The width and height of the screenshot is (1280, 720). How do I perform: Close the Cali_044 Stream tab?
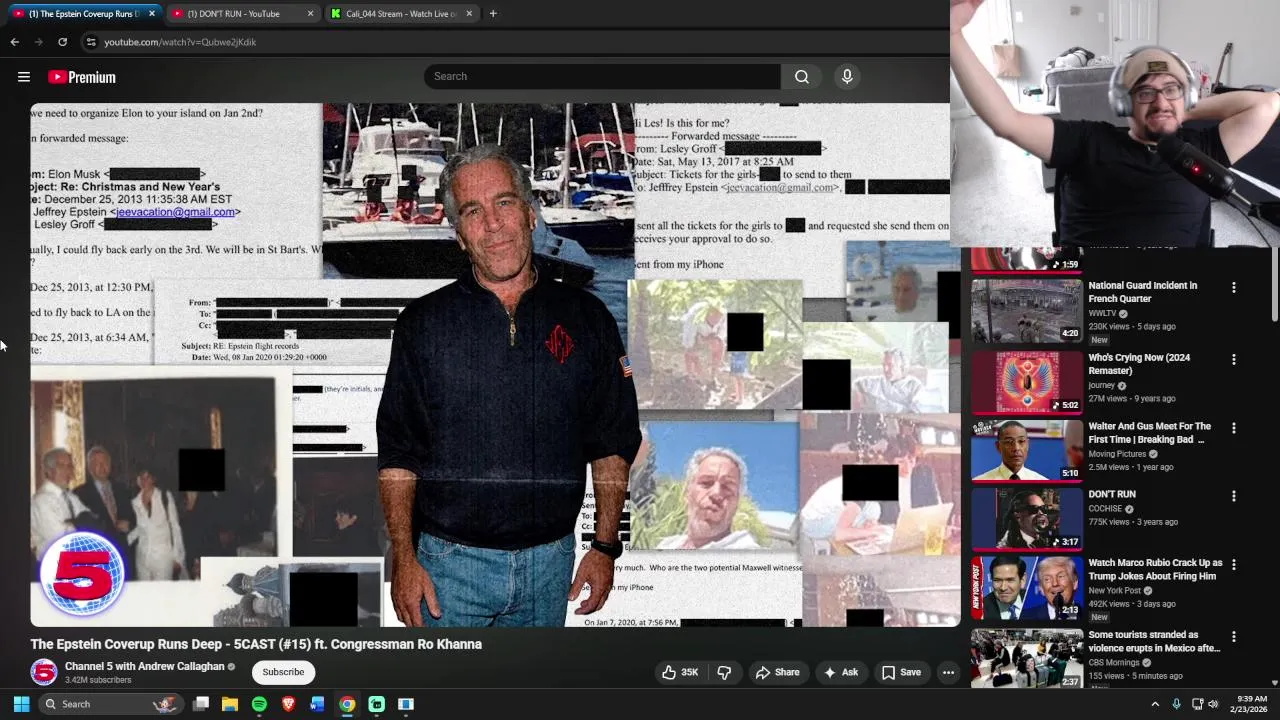[x=469, y=14]
